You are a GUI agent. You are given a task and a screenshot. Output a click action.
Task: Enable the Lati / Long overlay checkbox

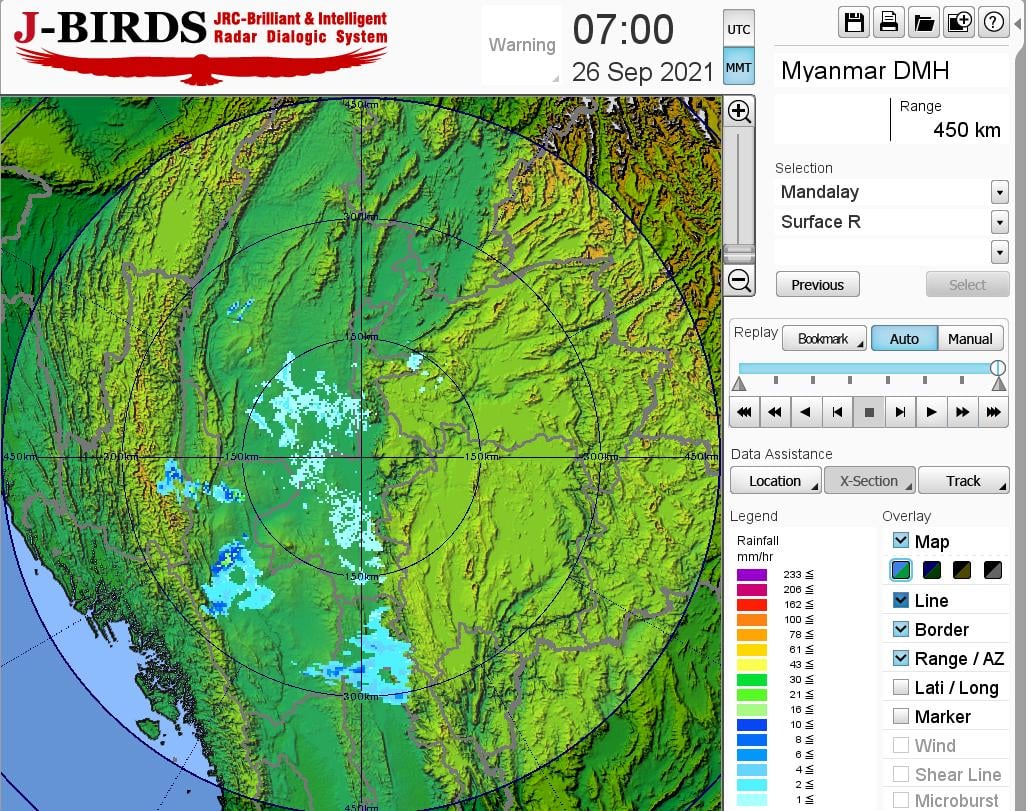point(901,687)
